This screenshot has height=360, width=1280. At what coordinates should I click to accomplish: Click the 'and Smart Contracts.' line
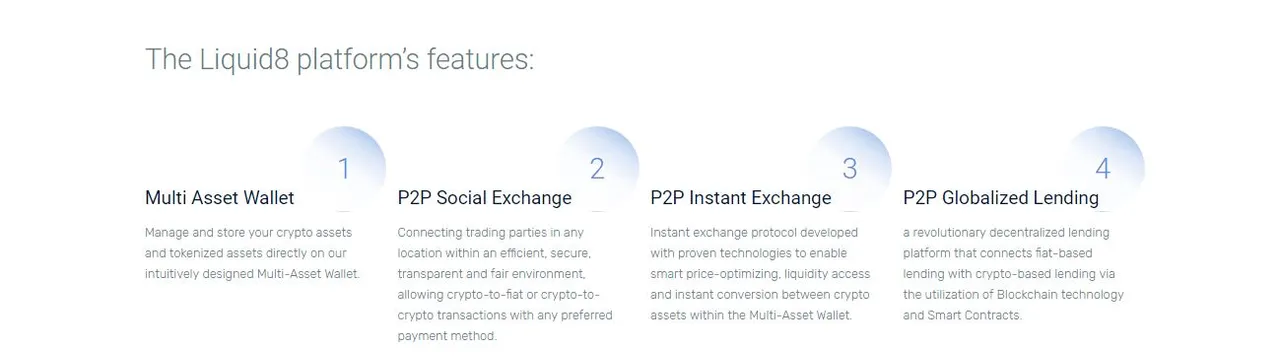click(x=962, y=316)
